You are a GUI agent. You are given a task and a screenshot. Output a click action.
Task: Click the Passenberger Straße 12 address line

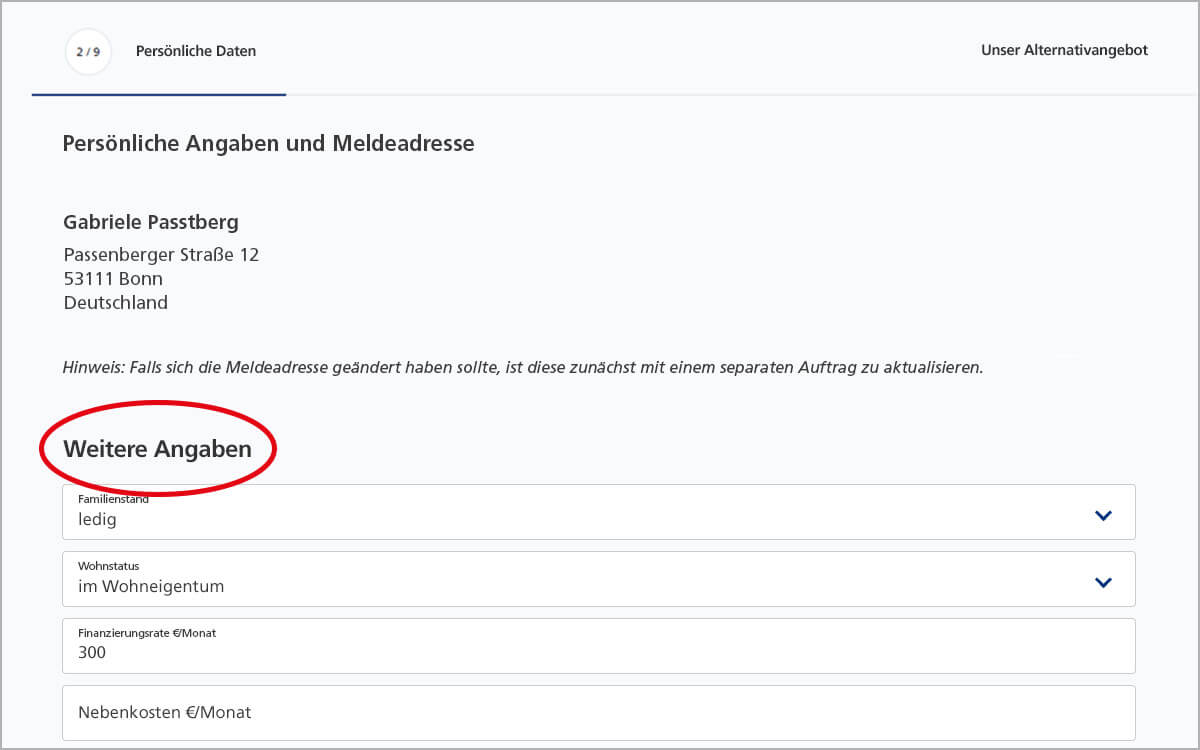pyautogui.click(x=161, y=255)
